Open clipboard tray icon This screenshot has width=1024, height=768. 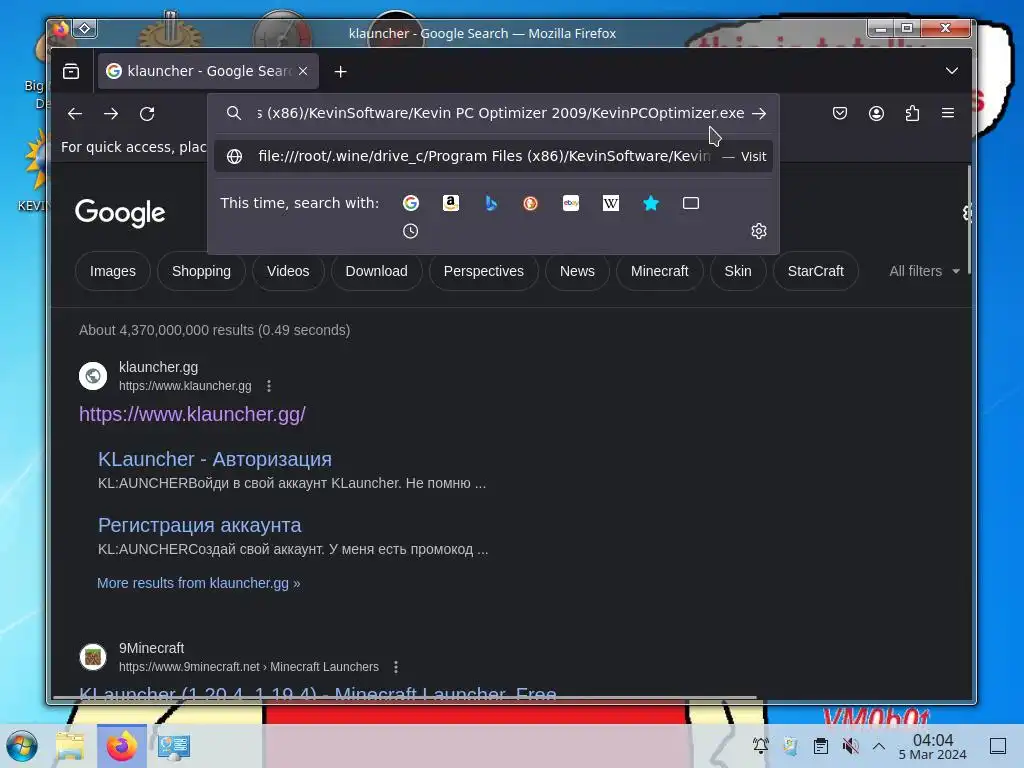(821, 746)
